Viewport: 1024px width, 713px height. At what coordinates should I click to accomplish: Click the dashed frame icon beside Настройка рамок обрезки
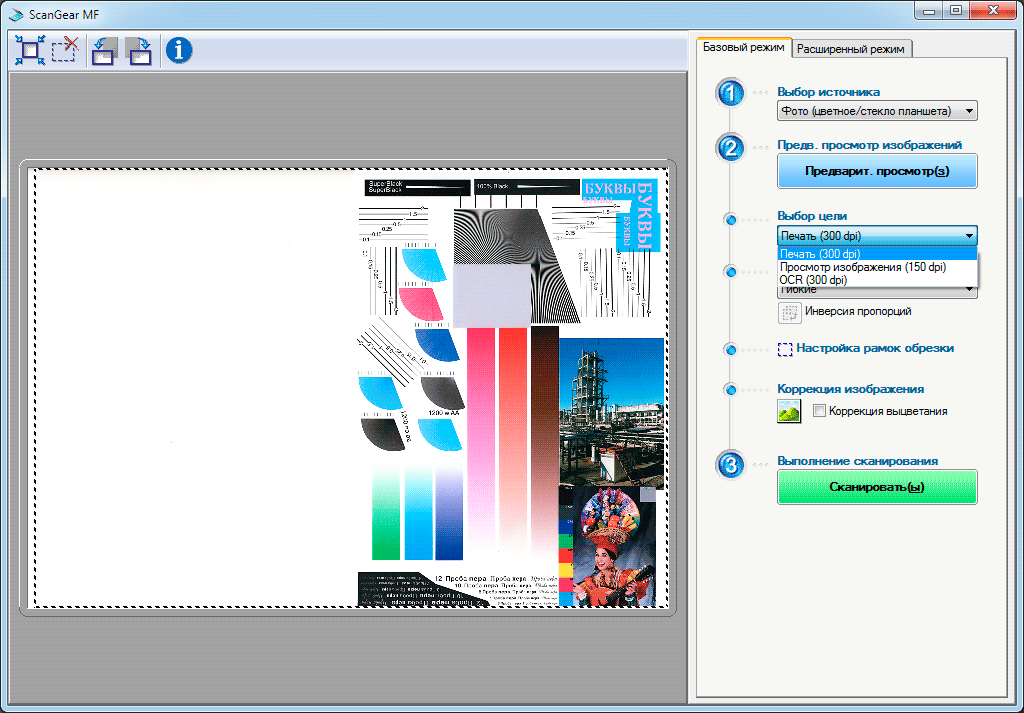pyautogui.click(x=785, y=349)
